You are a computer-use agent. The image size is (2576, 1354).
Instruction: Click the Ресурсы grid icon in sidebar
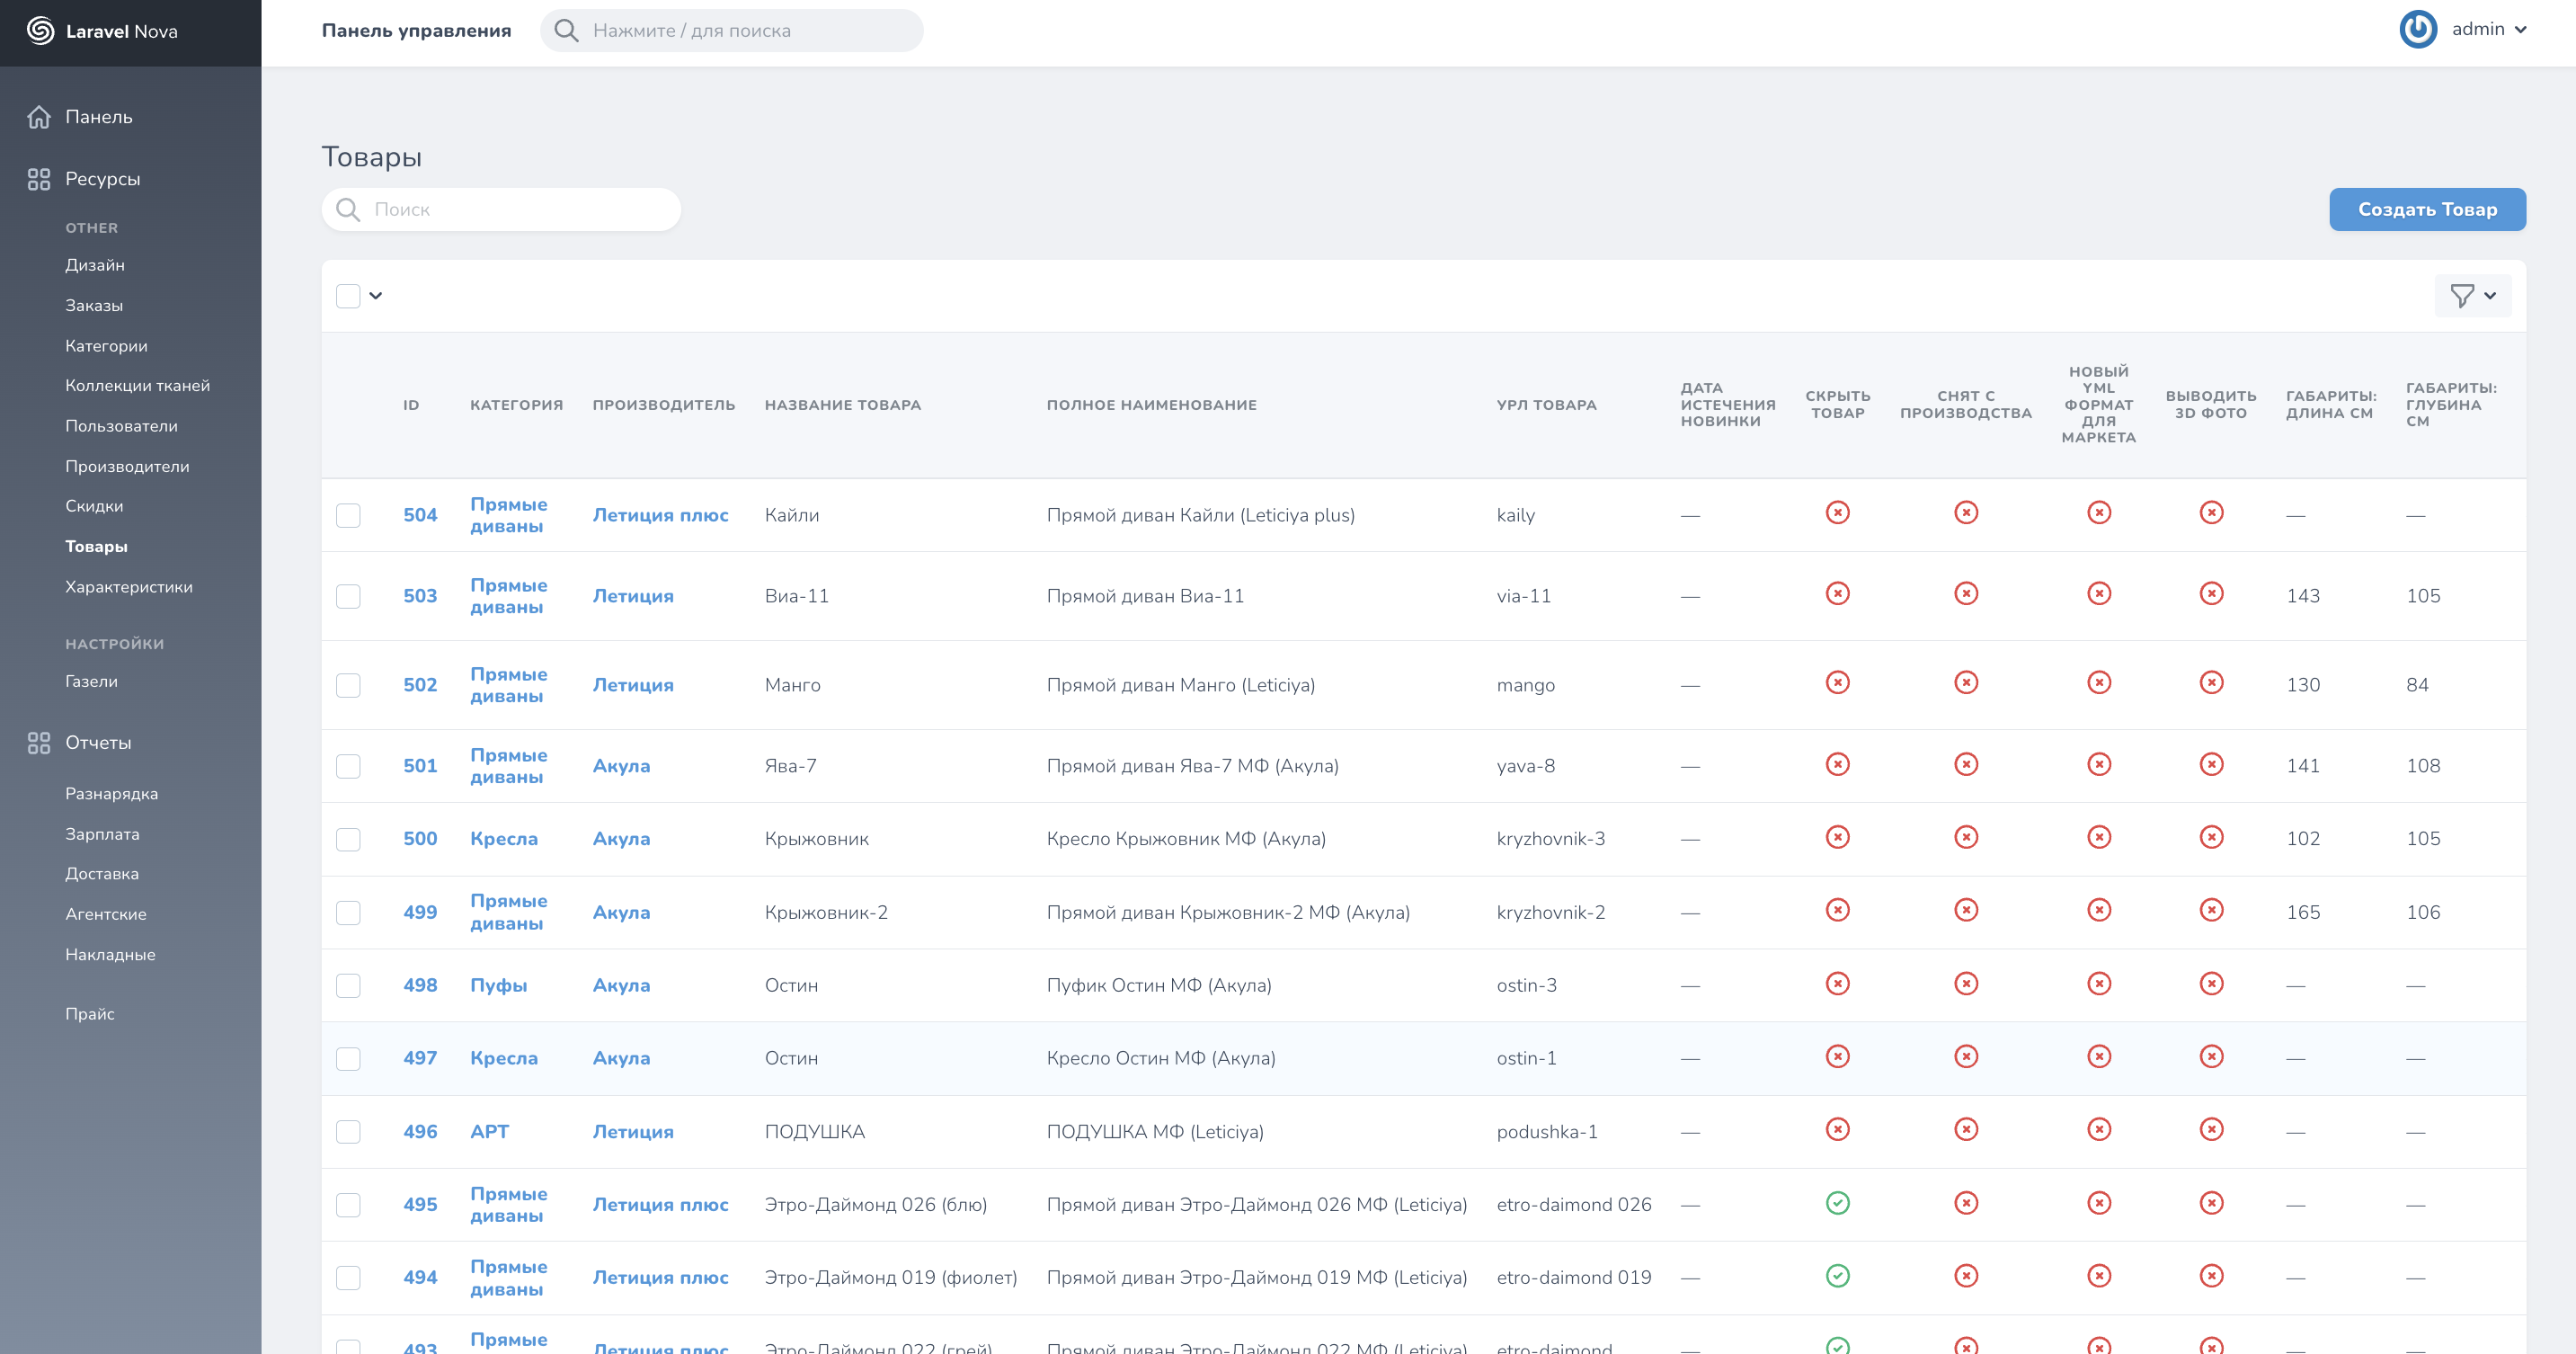click(x=39, y=179)
